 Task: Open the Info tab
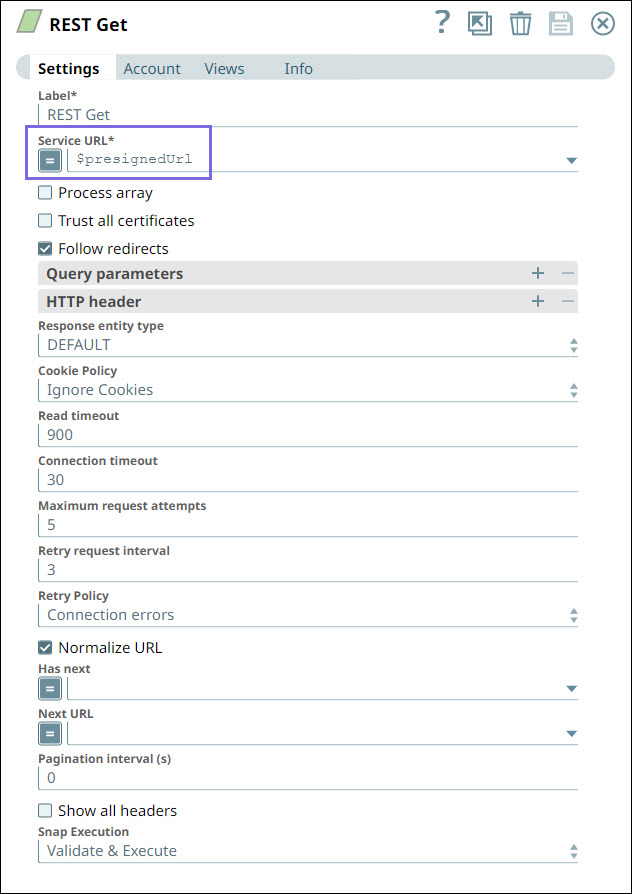[298, 69]
